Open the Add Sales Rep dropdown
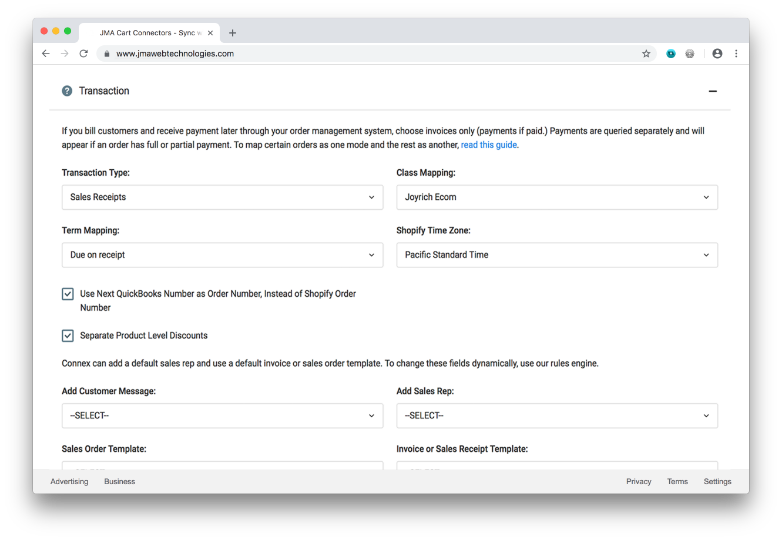782x540 pixels. coord(557,416)
